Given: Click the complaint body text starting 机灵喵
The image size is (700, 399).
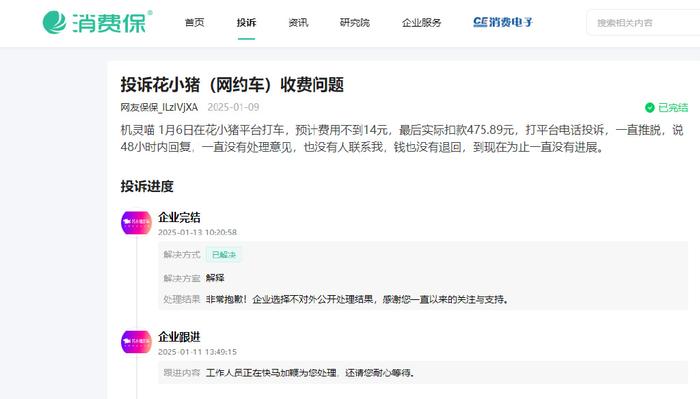Looking at the screenshot, I should (x=402, y=138).
